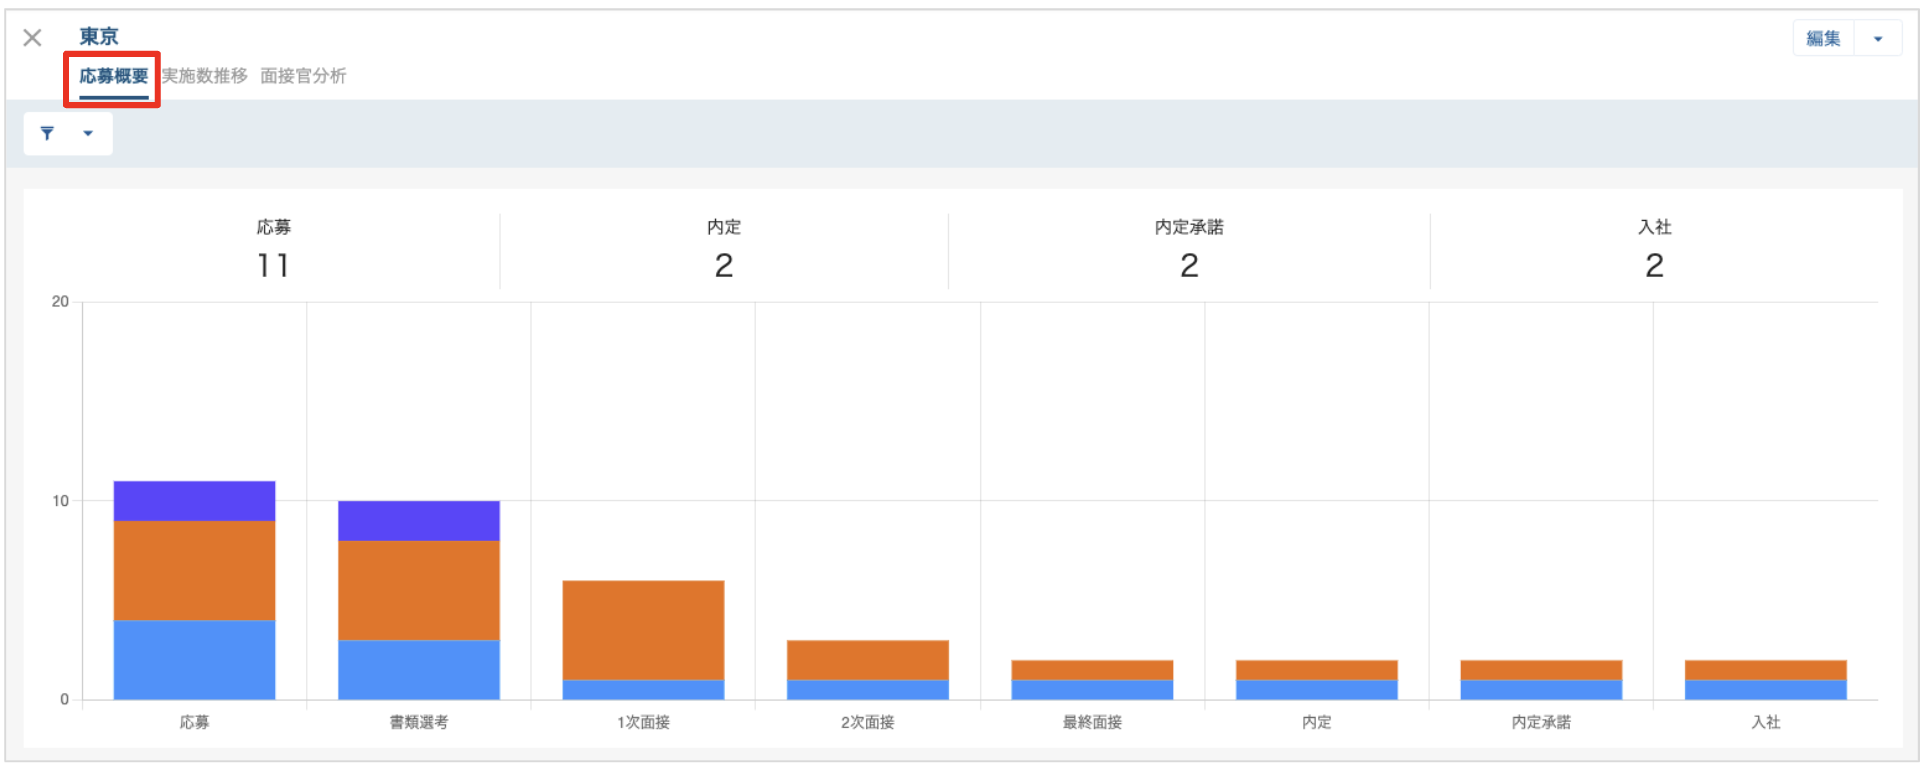Screen dimensions: 1928x772
Task: Select the 応募概要 tab
Action: click(114, 76)
